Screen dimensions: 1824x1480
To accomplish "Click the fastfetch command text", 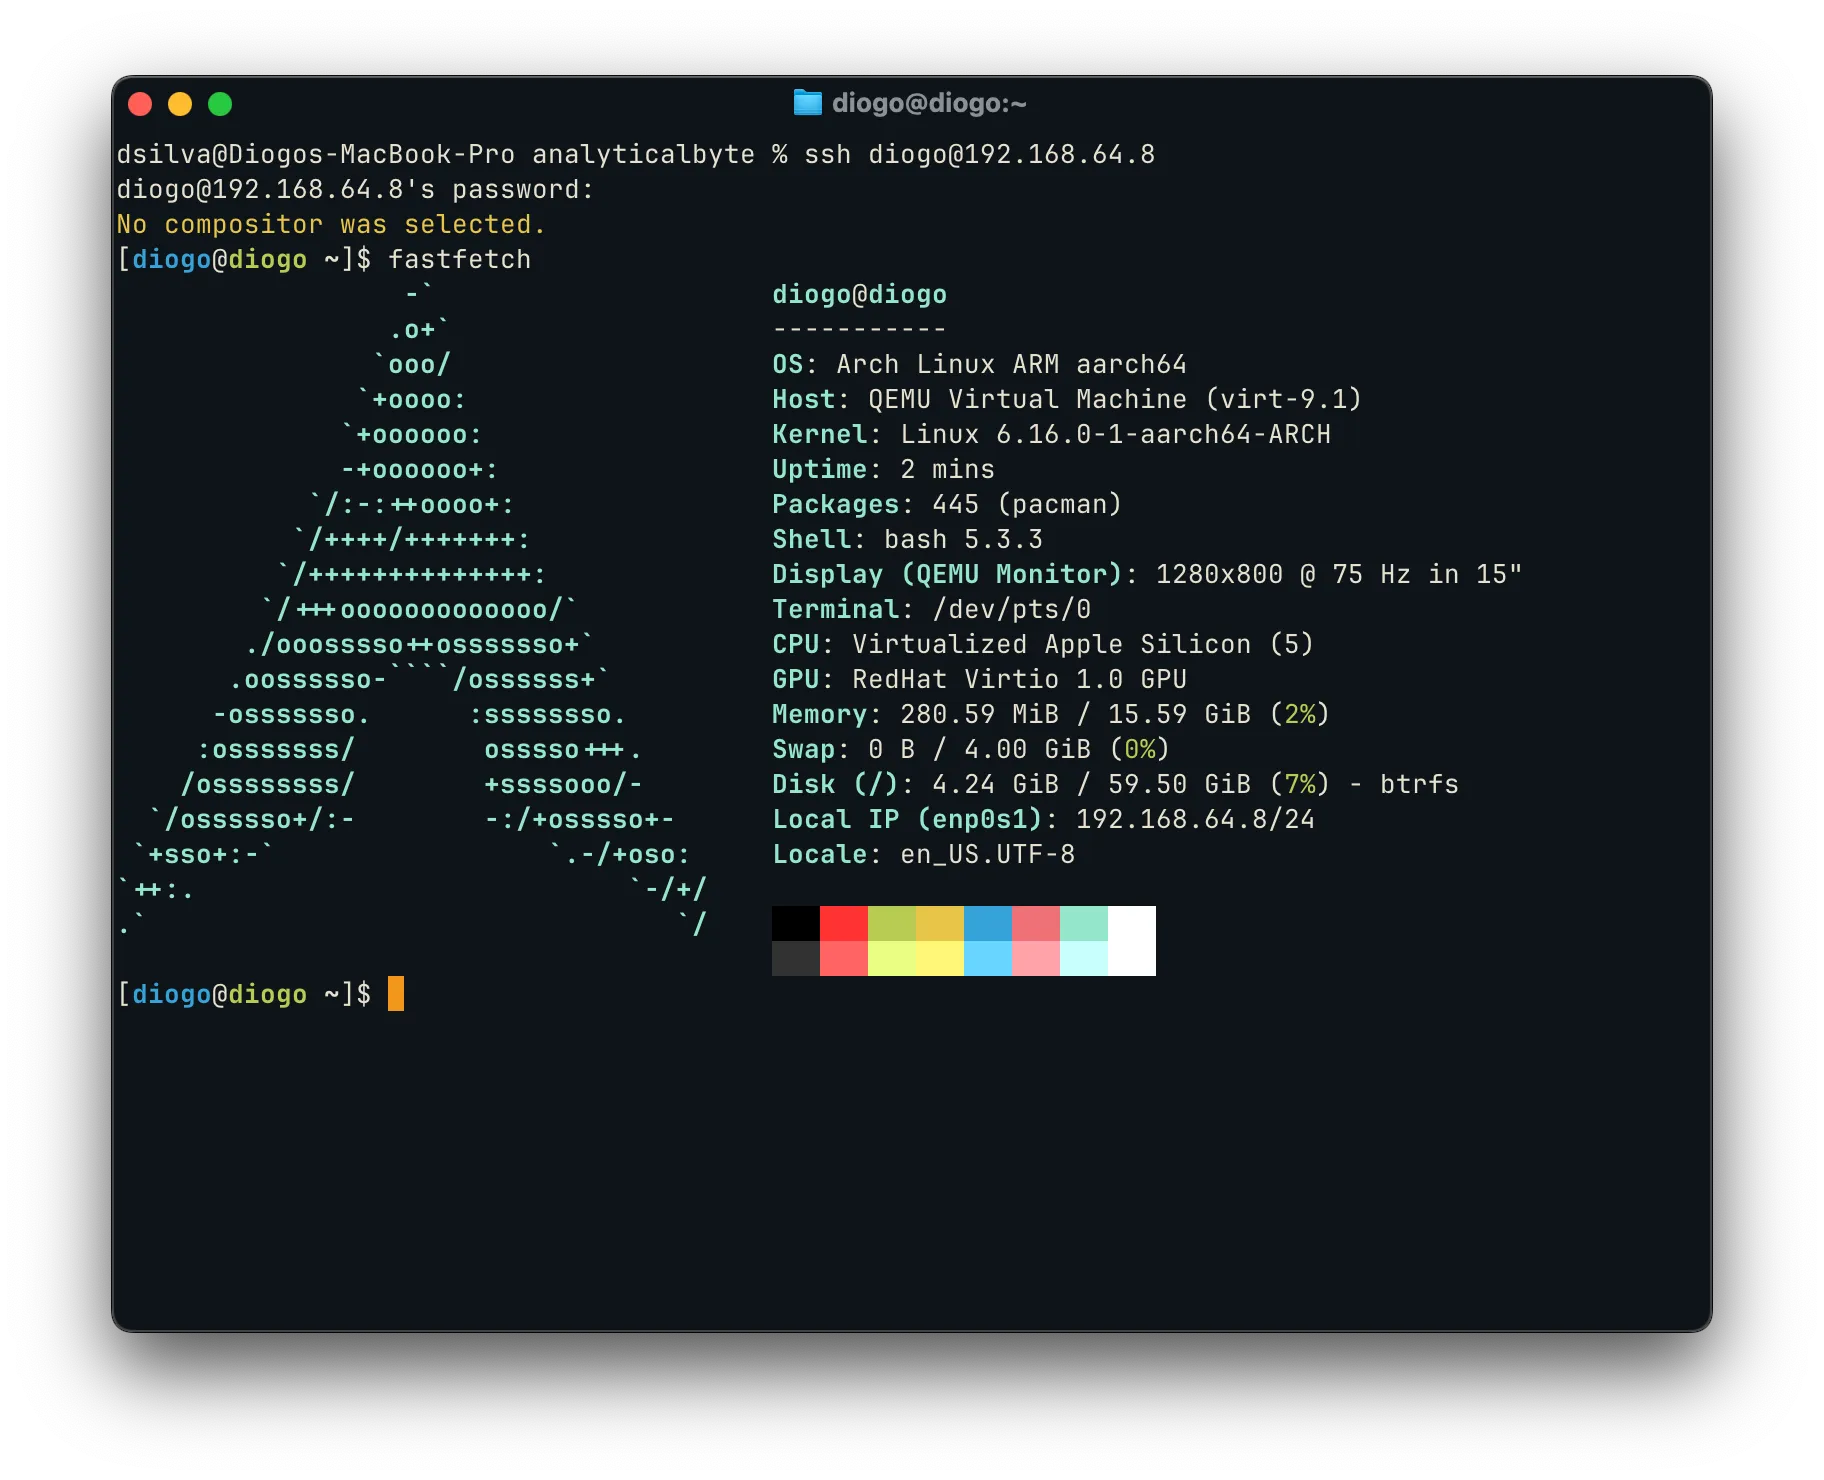I will 459,260.
